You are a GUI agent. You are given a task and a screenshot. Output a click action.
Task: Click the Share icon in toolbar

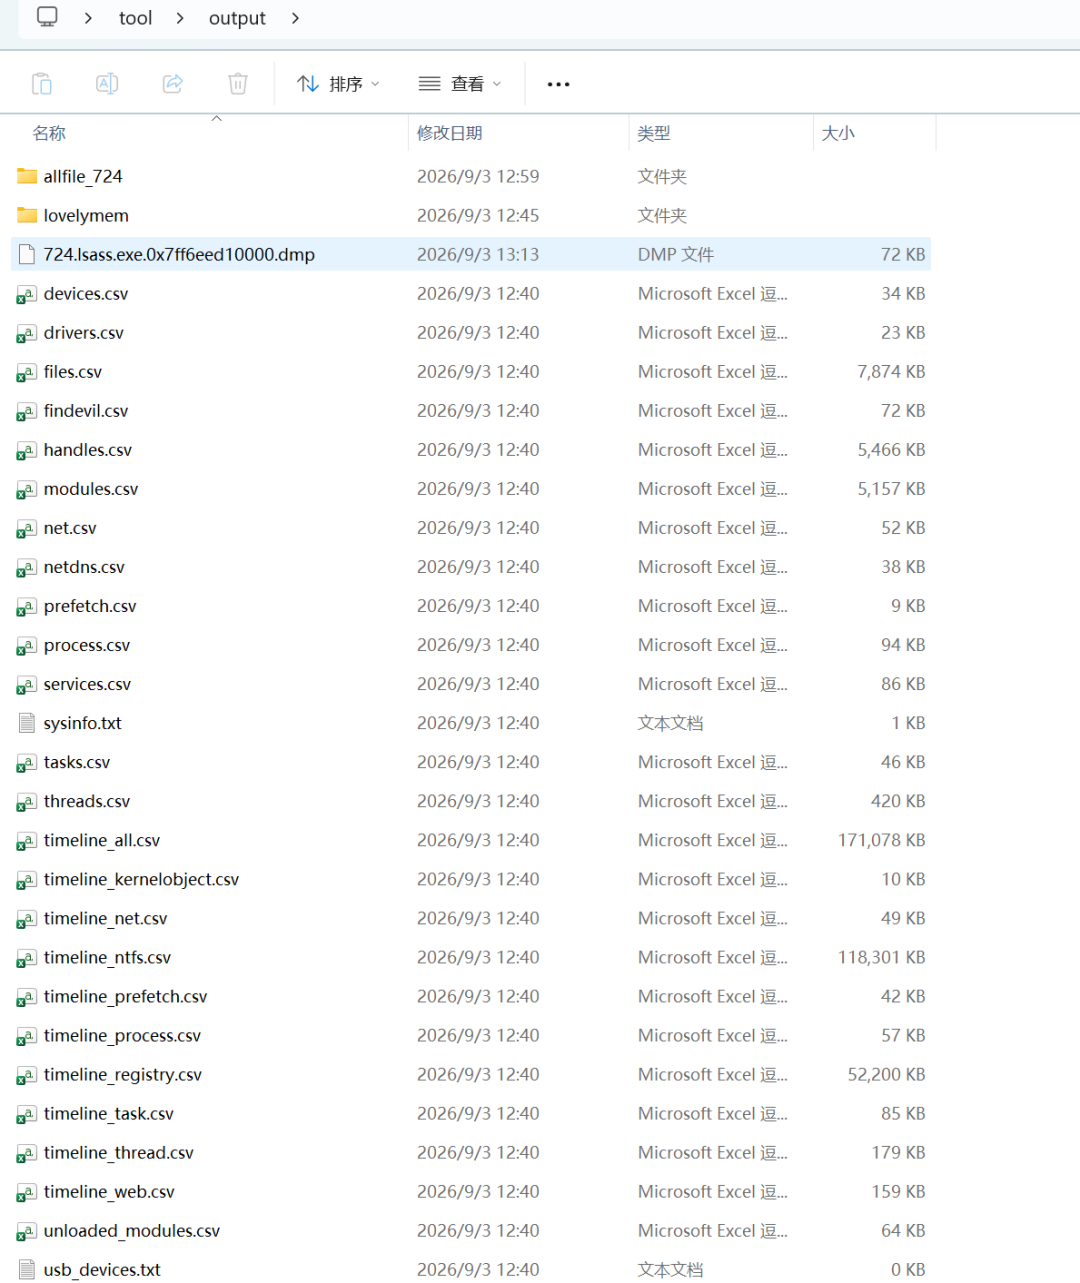(x=173, y=84)
